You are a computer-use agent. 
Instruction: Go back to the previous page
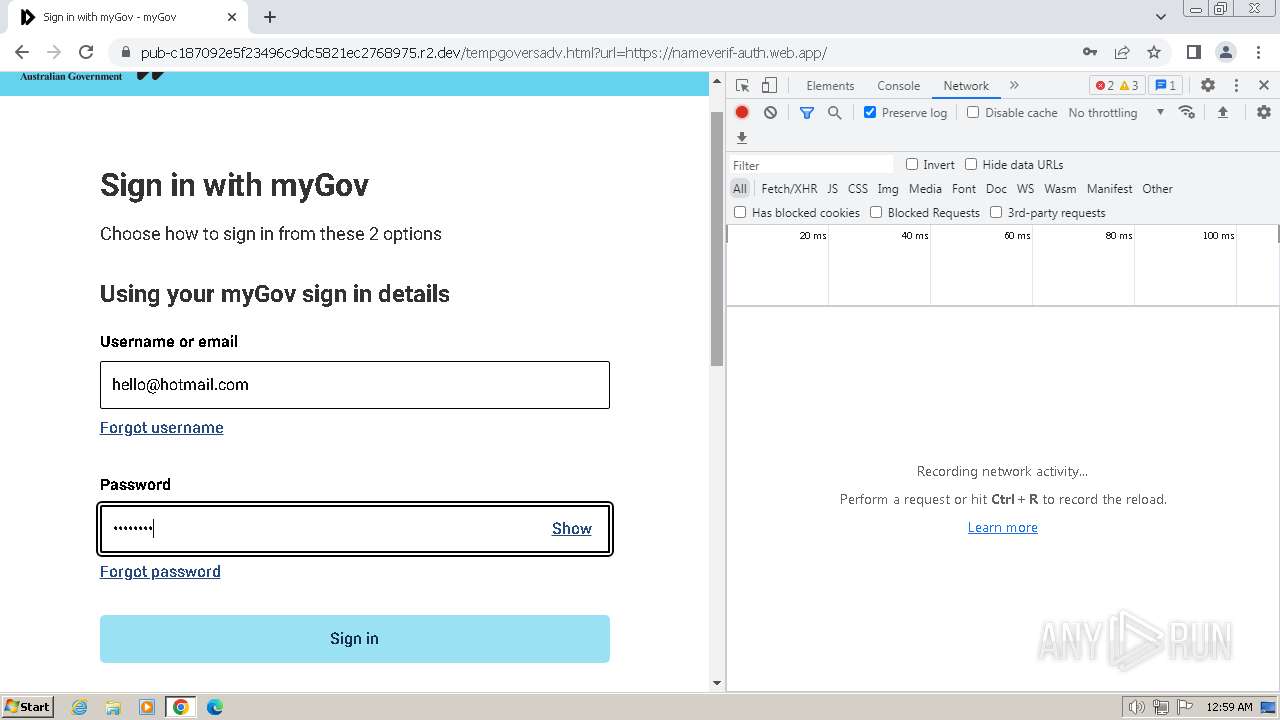pyautogui.click(x=22, y=52)
